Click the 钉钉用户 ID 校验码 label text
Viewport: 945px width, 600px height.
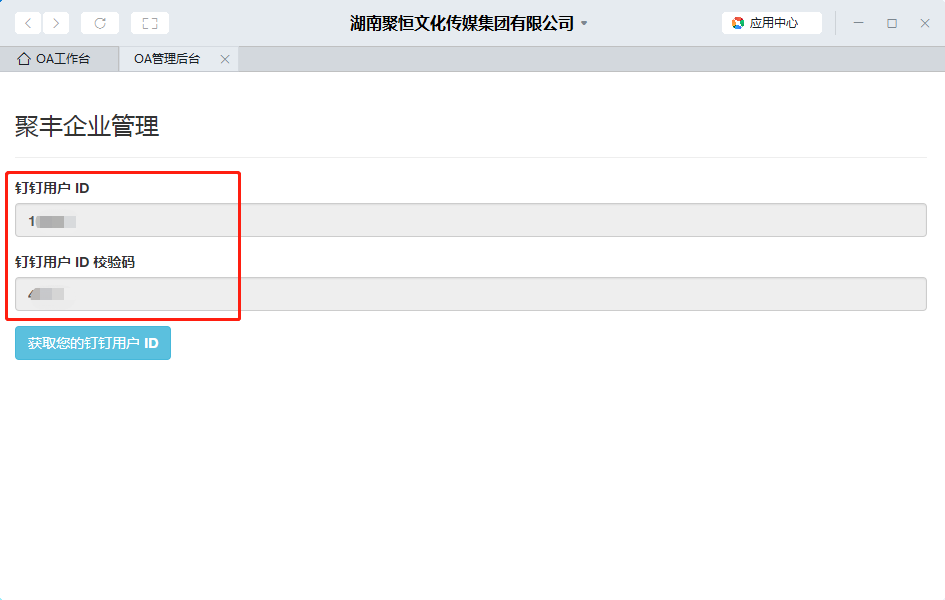tap(75, 262)
